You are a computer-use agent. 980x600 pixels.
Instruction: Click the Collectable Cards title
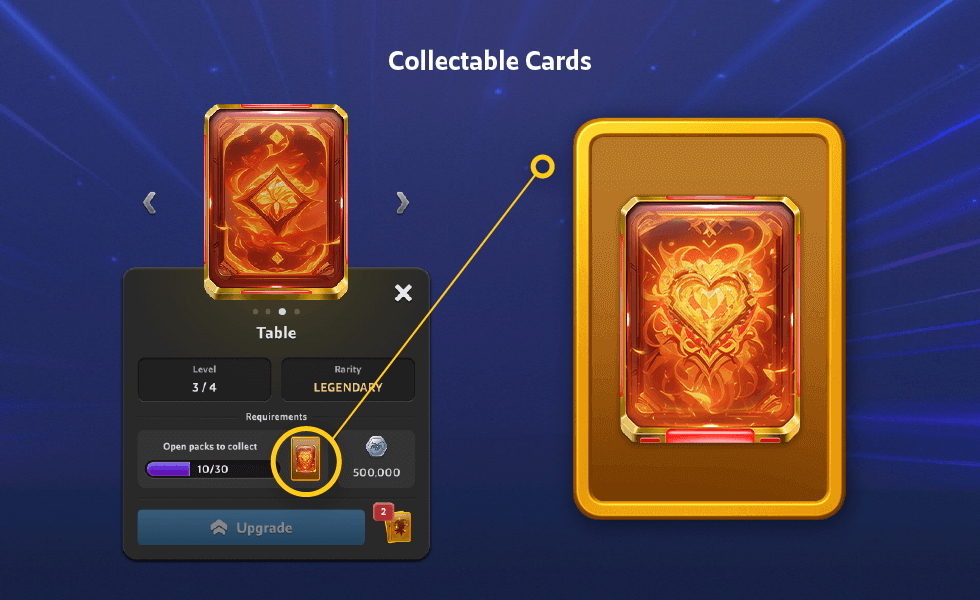point(490,61)
